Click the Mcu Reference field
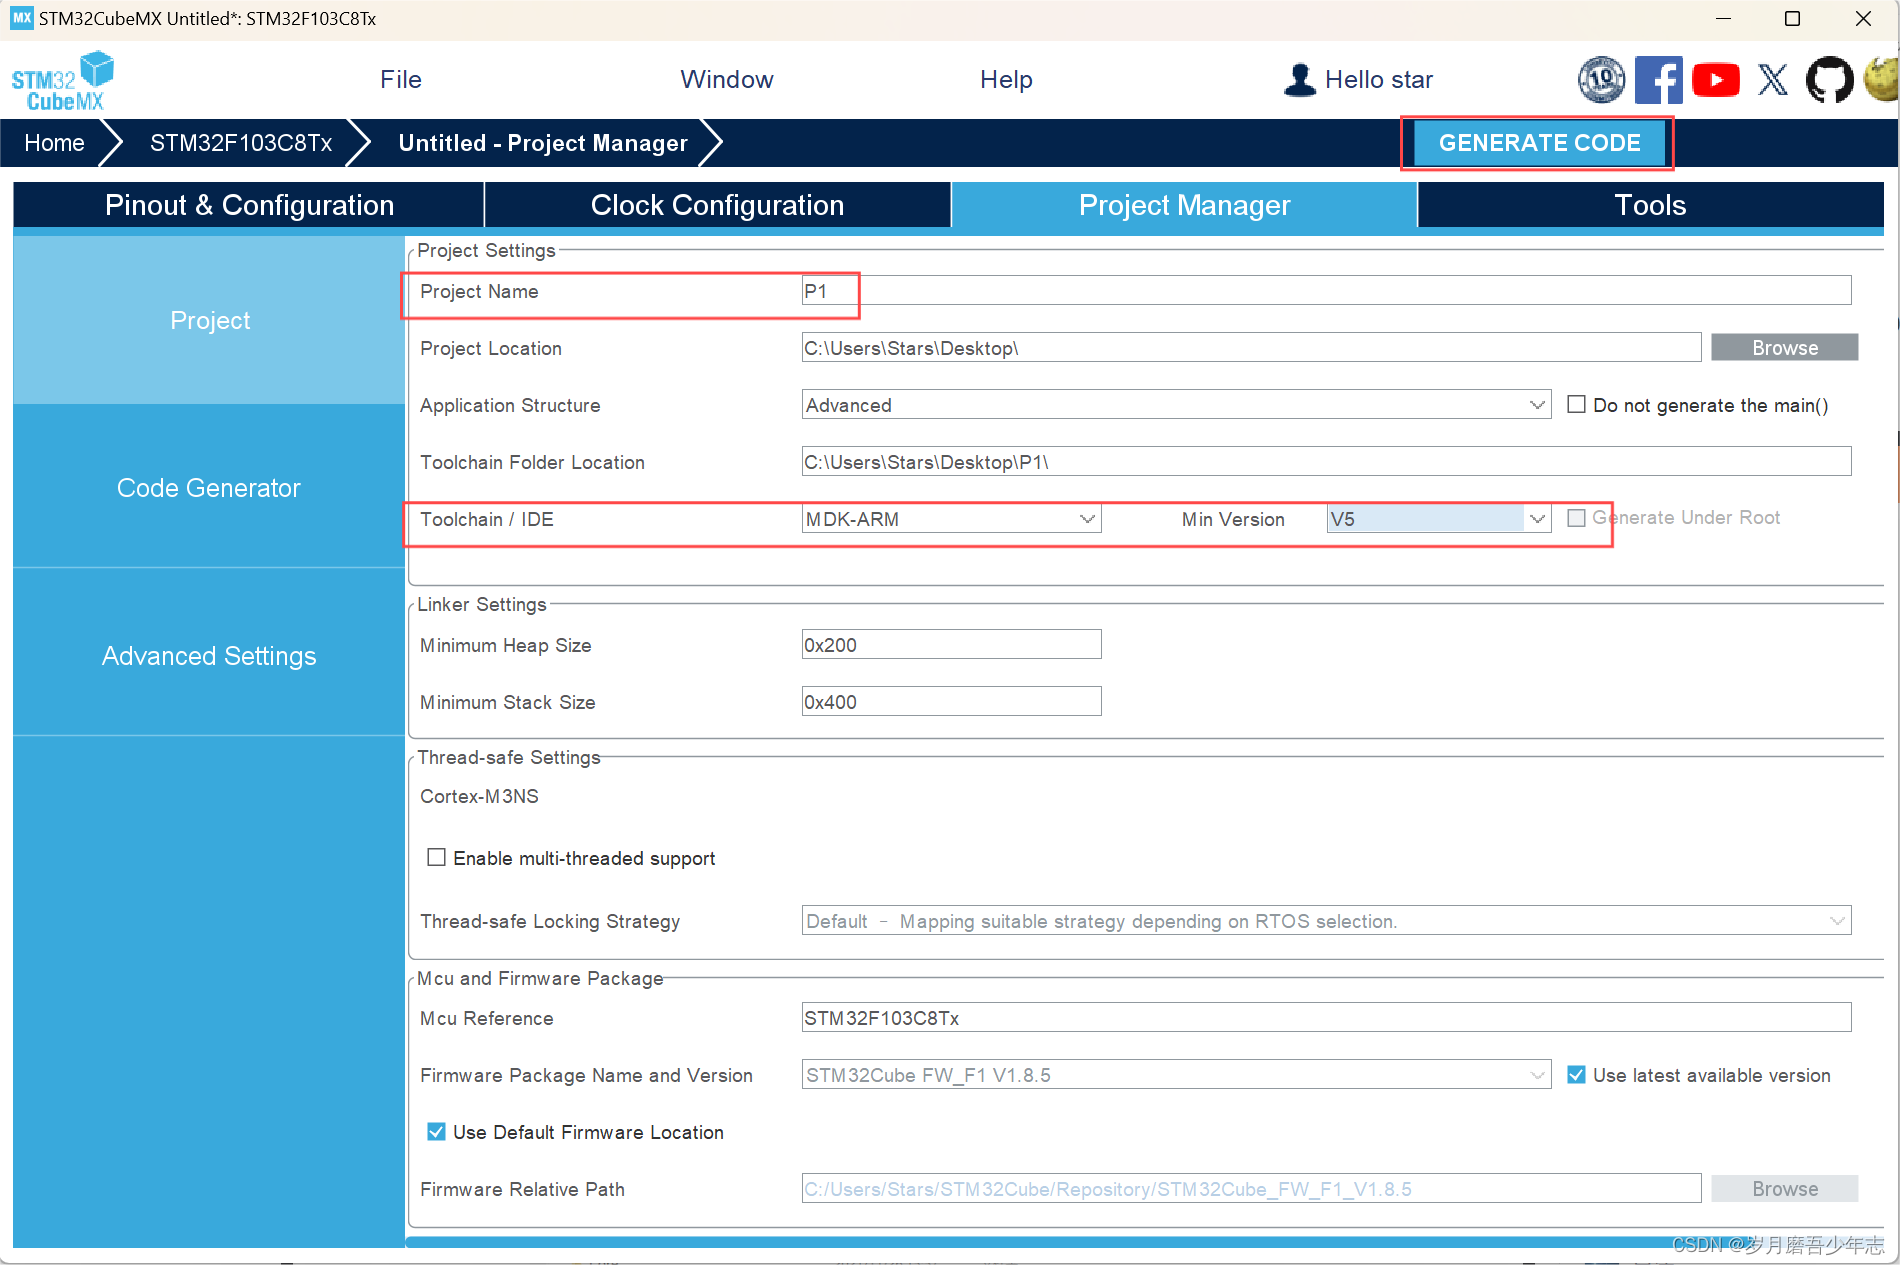 pos(1326,1018)
